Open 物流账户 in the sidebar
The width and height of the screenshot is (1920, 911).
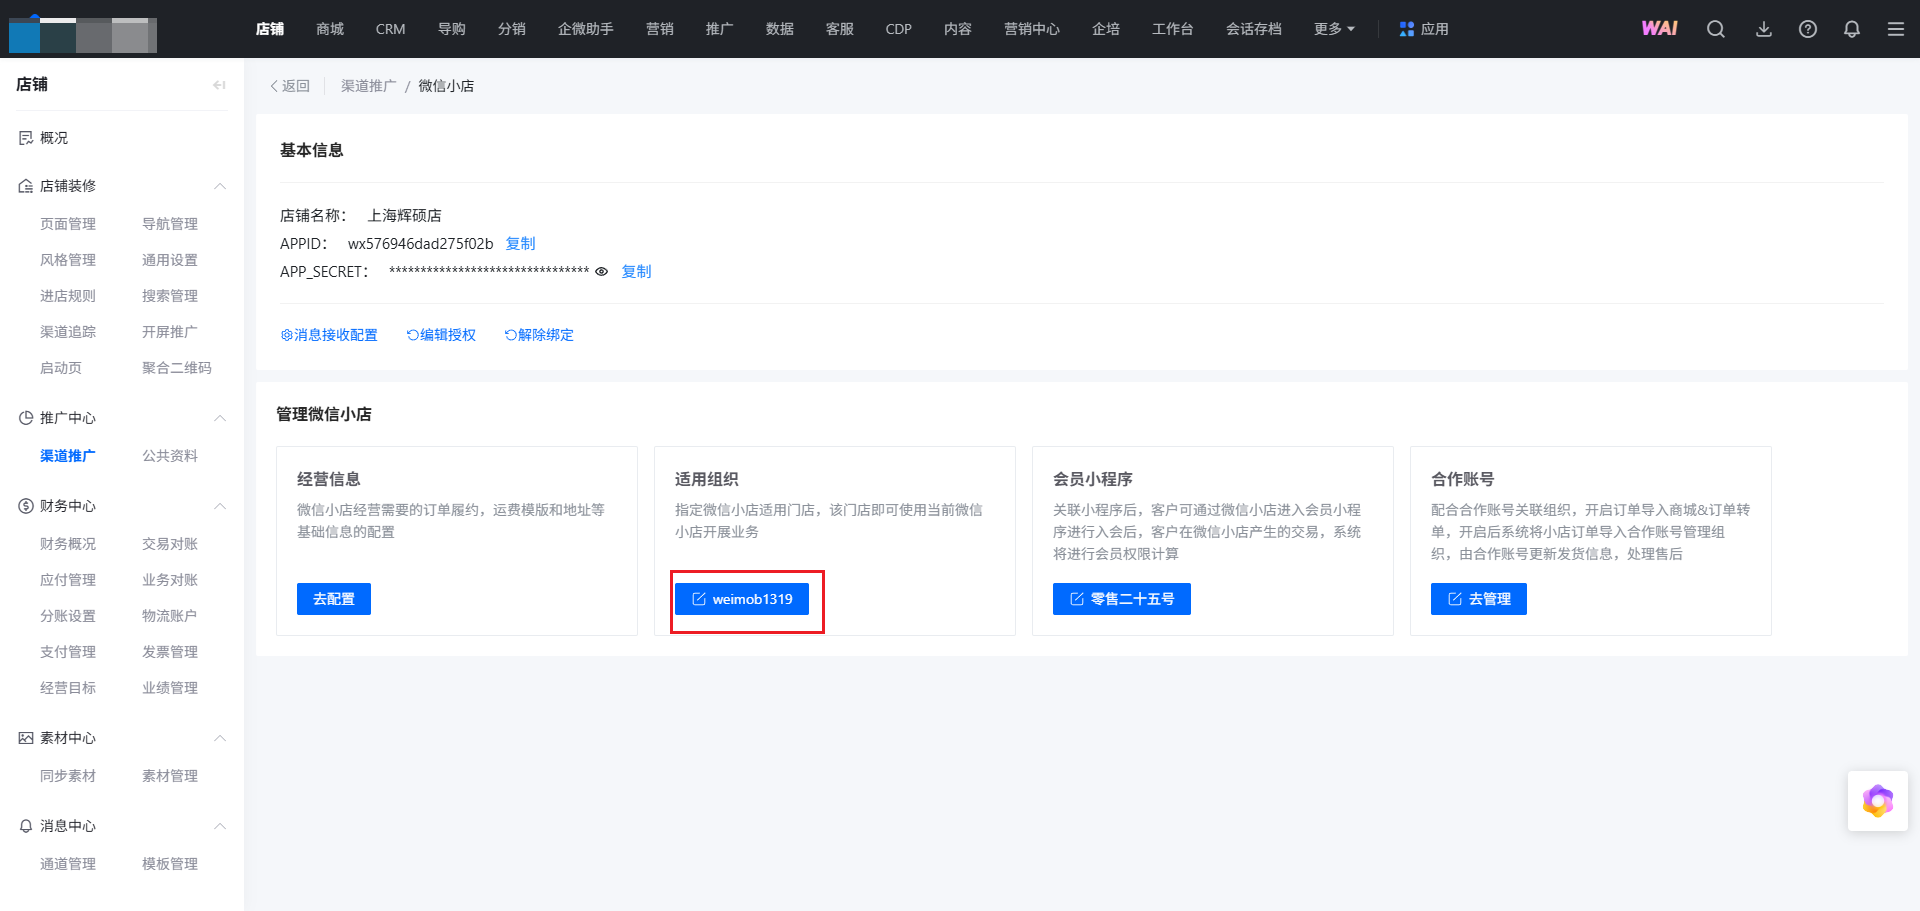(170, 616)
